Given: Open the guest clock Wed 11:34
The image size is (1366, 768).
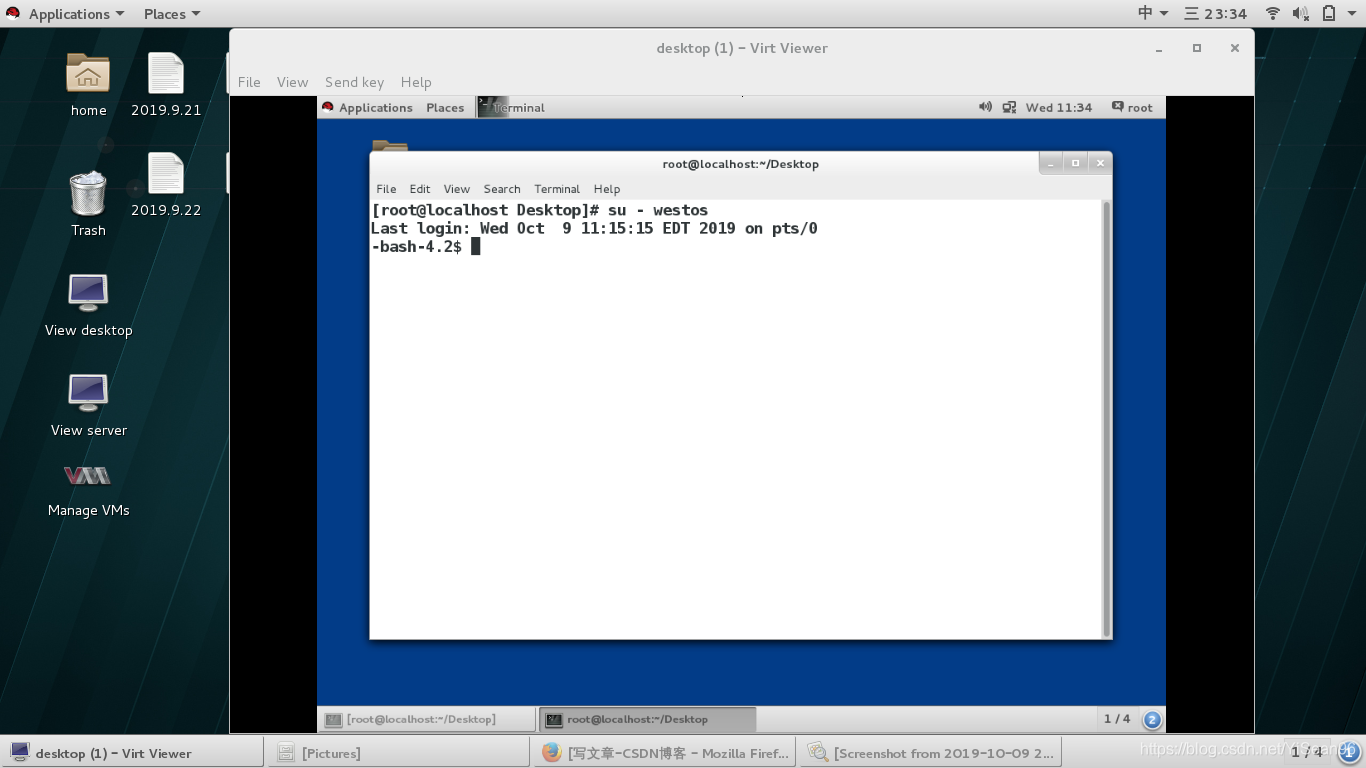Looking at the screenshot, I should point(1059,107).
